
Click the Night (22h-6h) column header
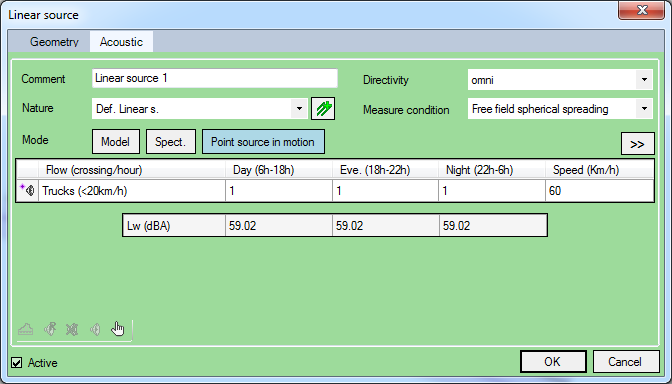pos(492,170)
